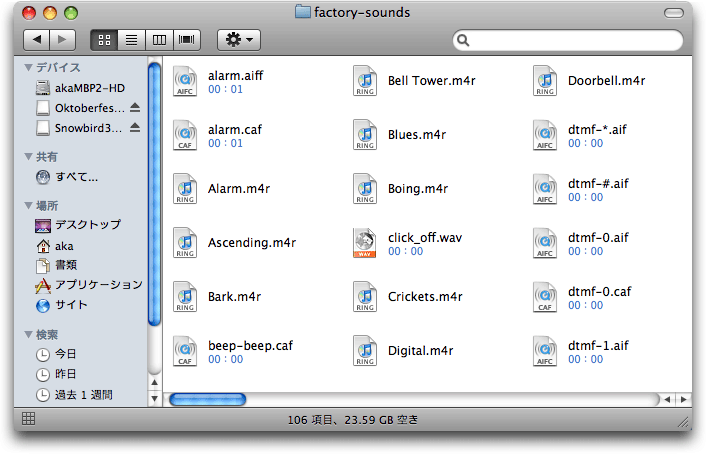Screen dimensions: 706x454
Task: Select the Digital.m4r ringtone icon
Action: point(365,351)
